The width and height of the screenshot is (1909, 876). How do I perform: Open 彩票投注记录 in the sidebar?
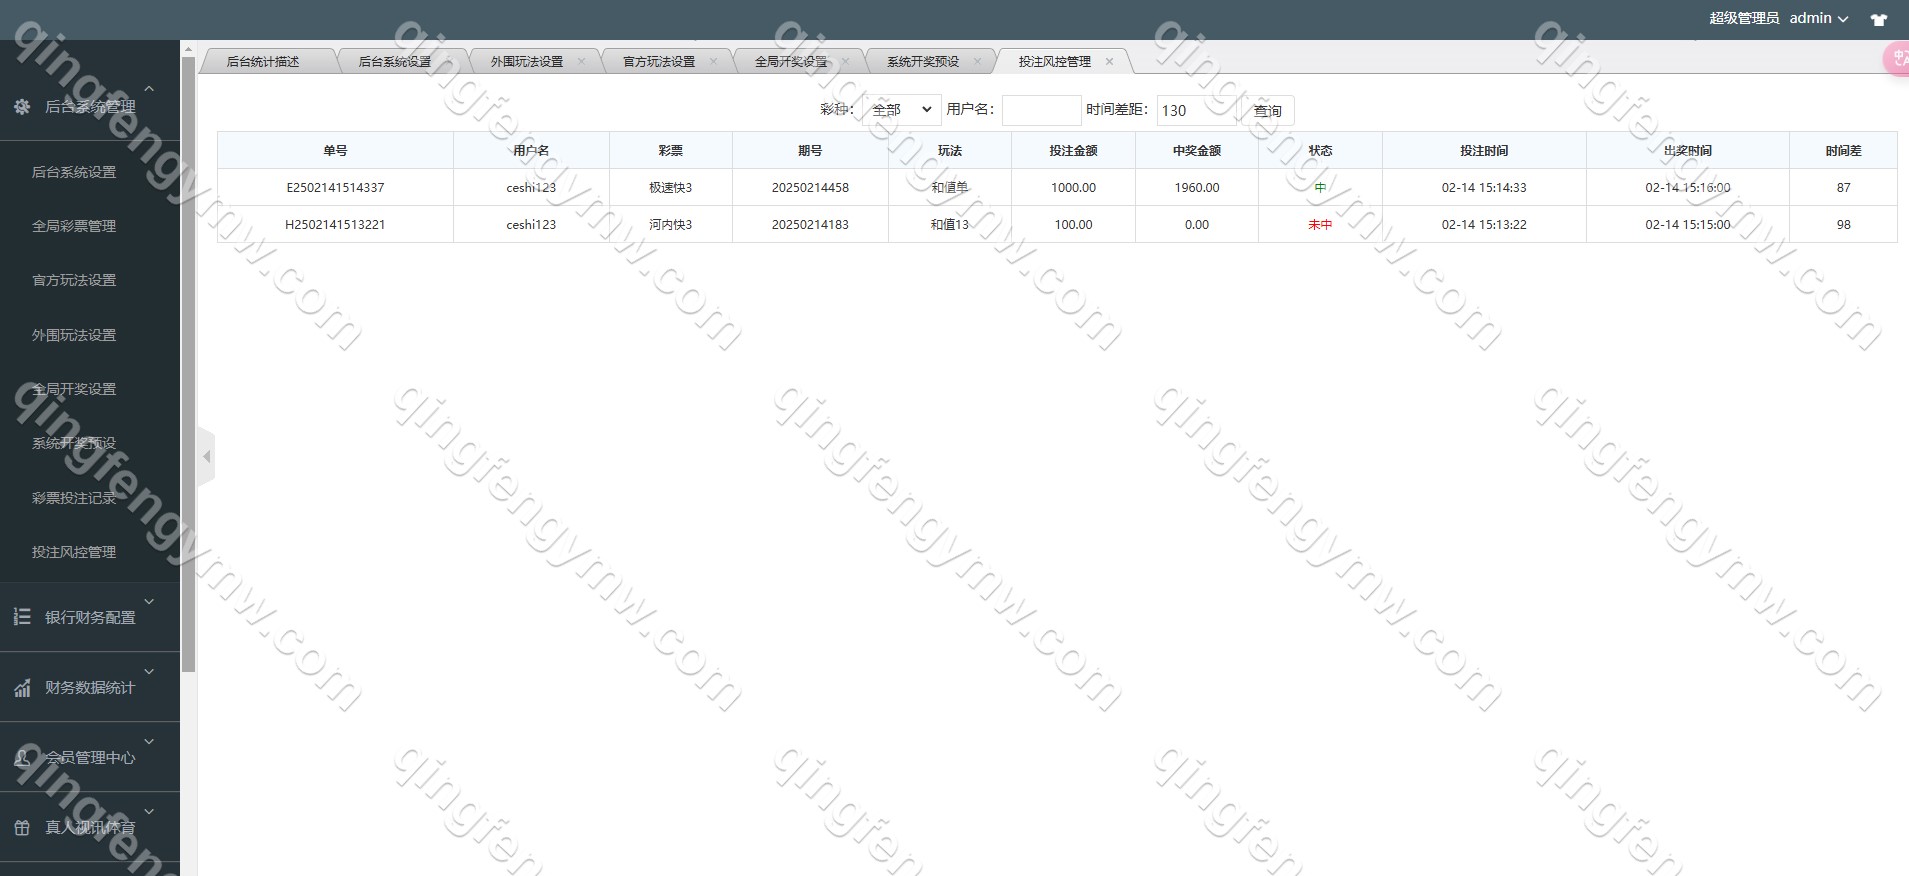[74, 498]
